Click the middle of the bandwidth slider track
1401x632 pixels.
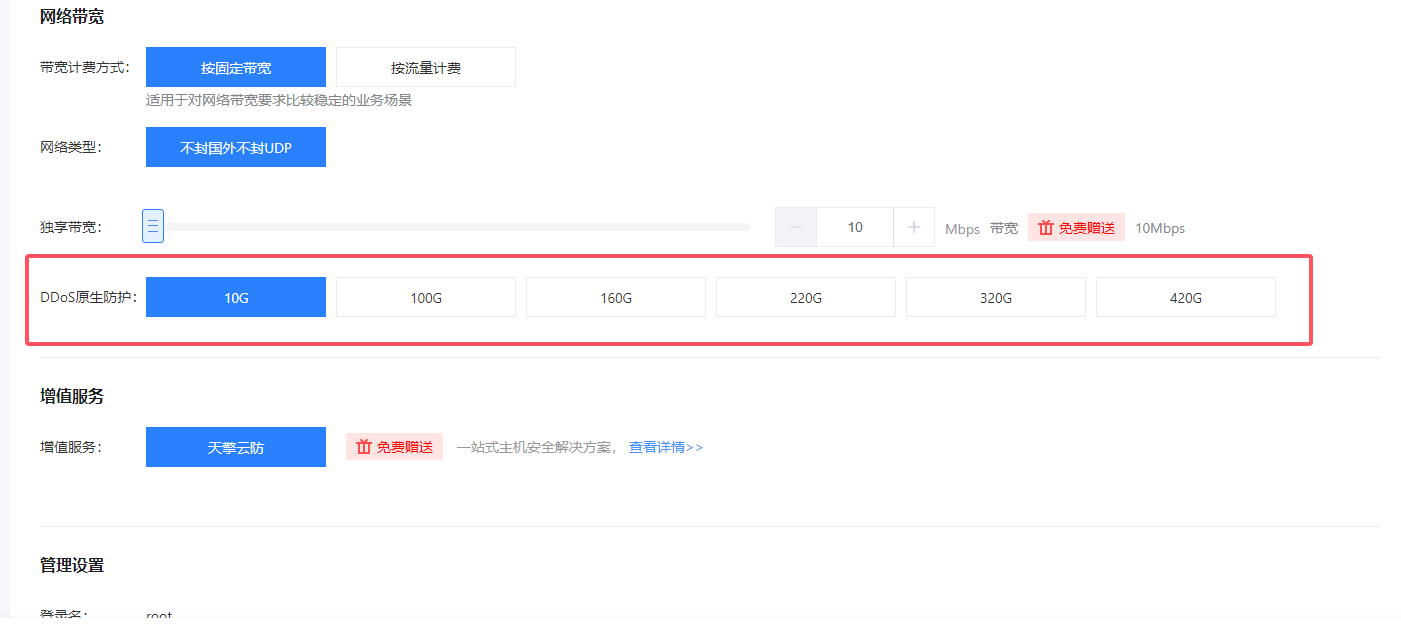coord(450,227)
